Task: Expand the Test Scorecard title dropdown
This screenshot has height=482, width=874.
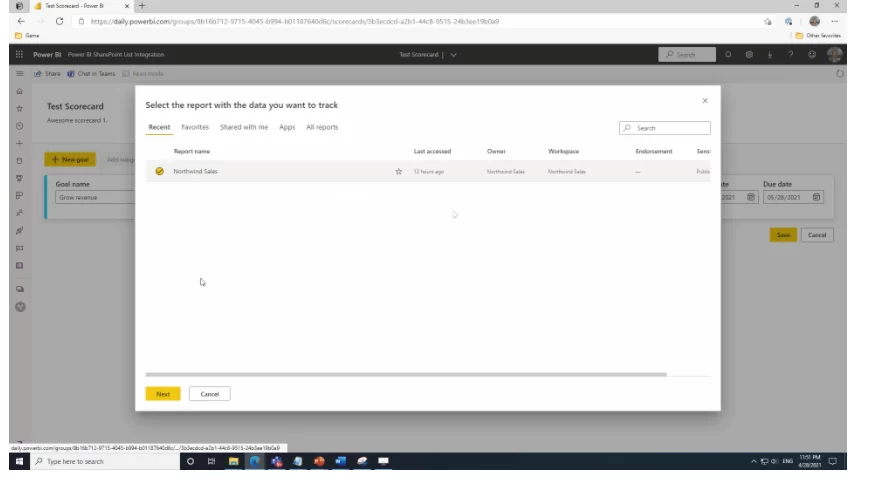Action: (453, 55)
